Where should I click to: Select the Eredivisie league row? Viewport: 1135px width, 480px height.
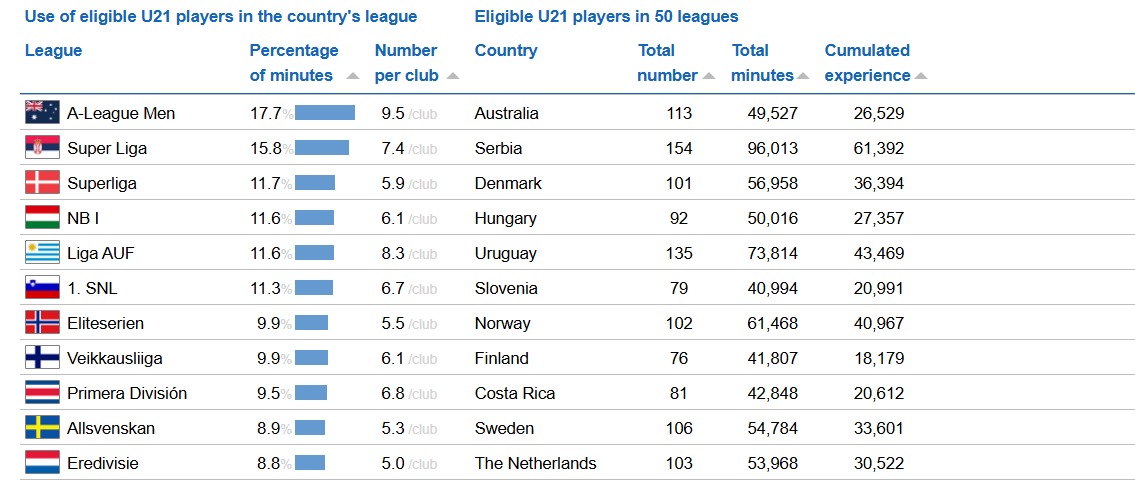coord(103,463)
